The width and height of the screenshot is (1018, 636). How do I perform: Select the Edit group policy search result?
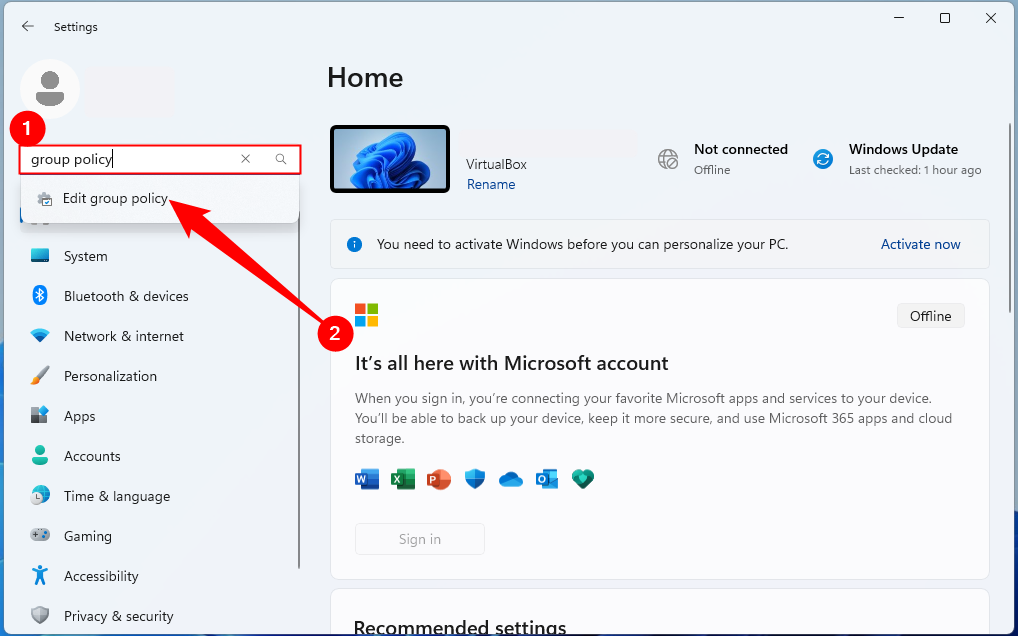pyautogui.click(x=115, y=198)
